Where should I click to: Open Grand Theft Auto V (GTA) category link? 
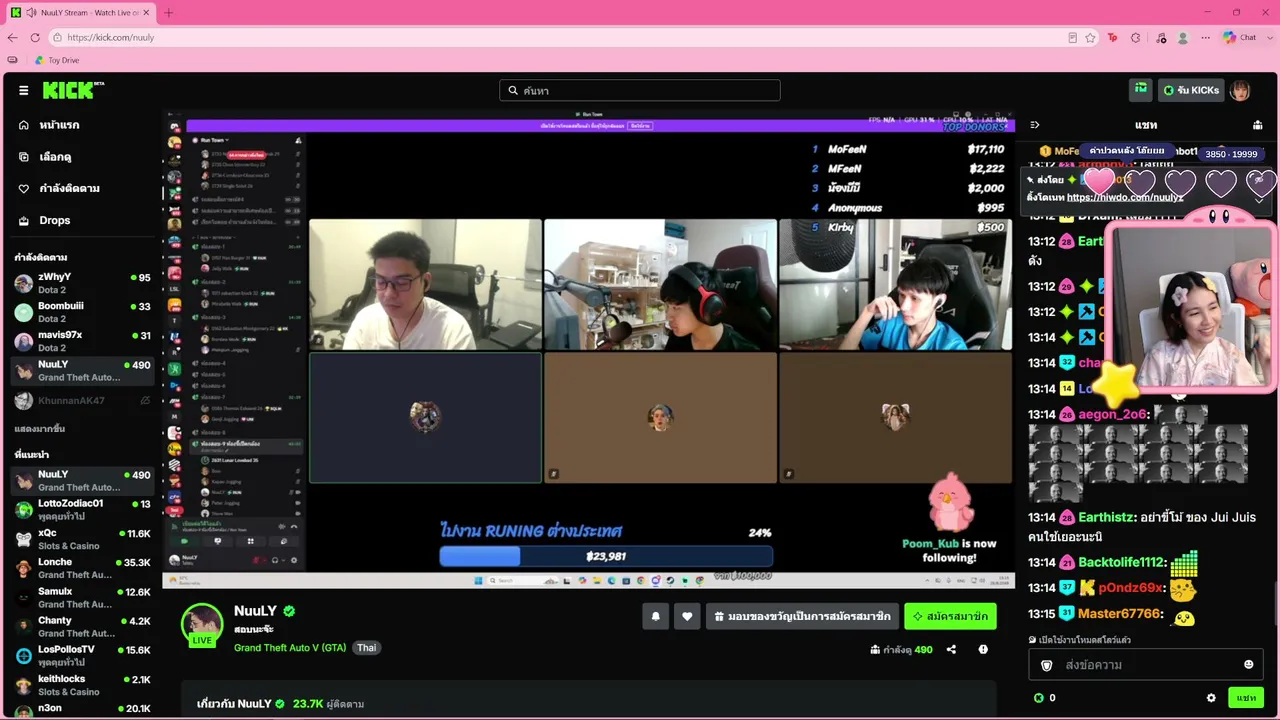tap(290, 648)
